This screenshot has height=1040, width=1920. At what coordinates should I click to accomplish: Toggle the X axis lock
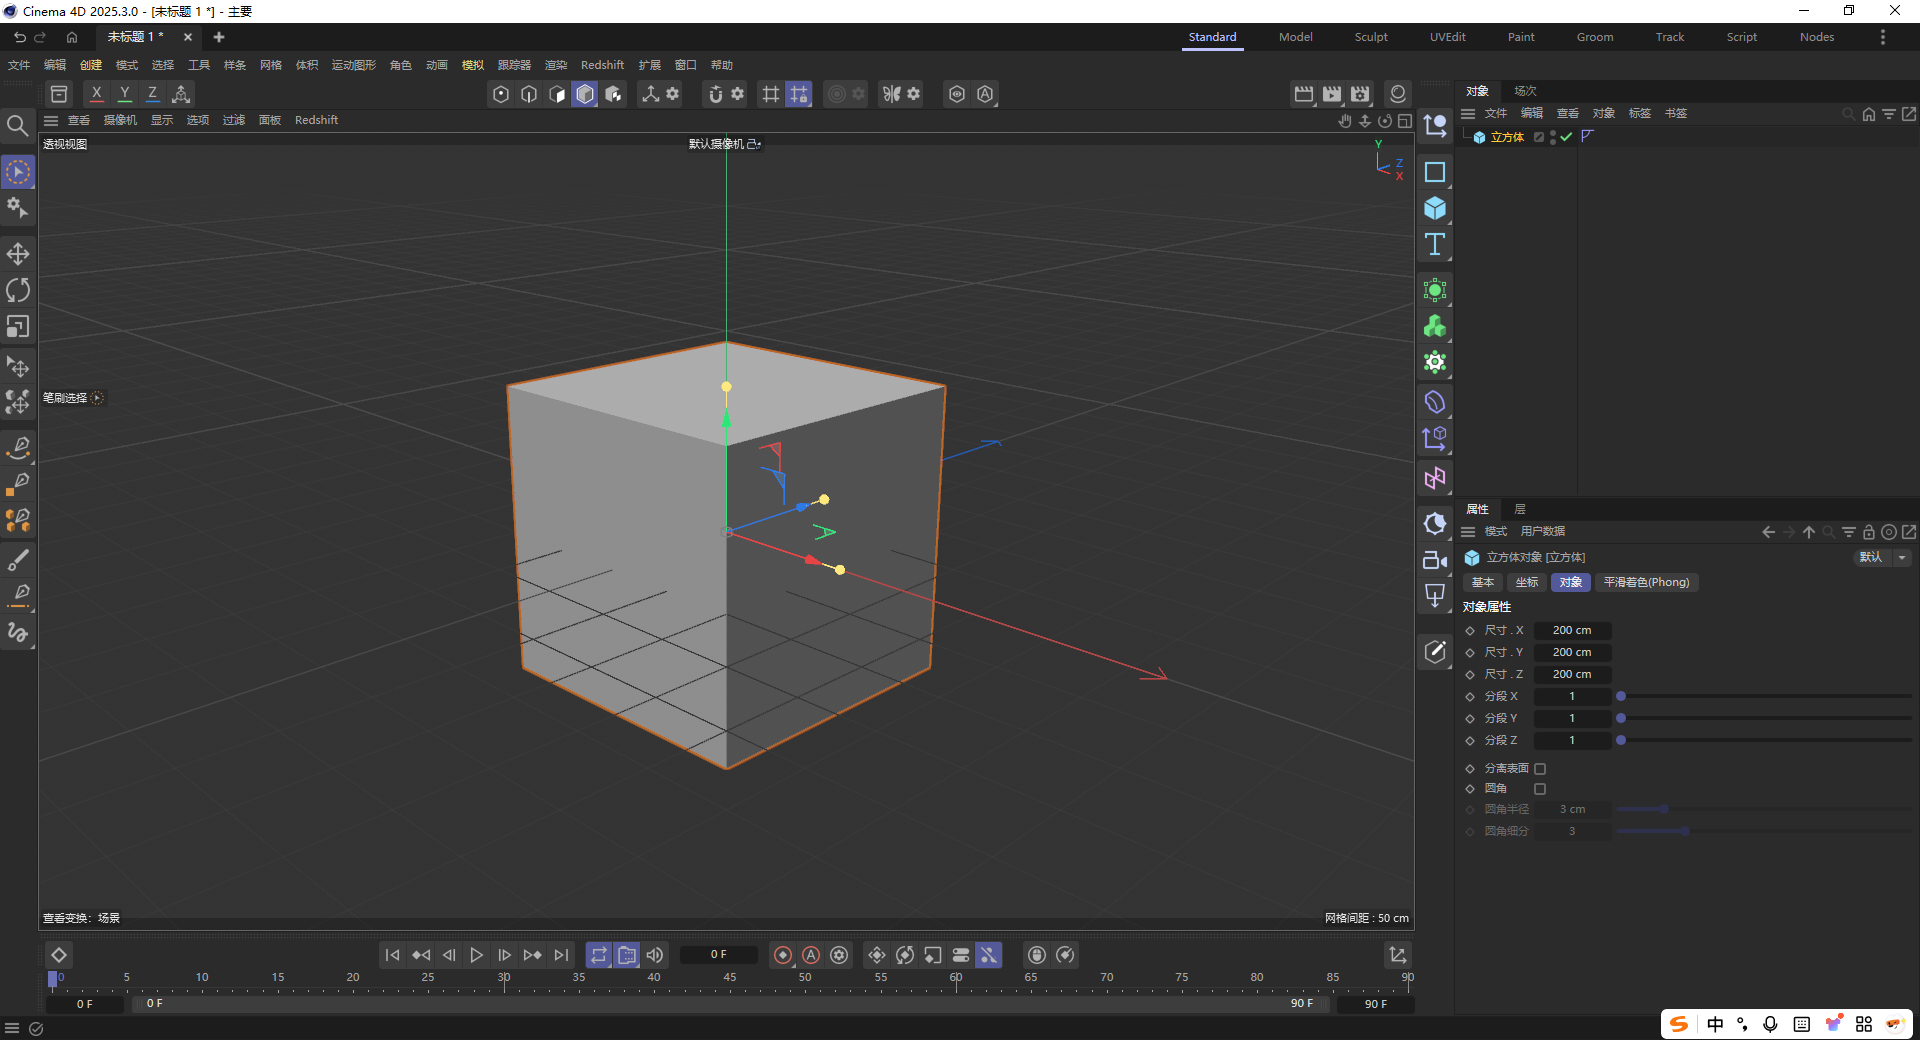[96, 94]
